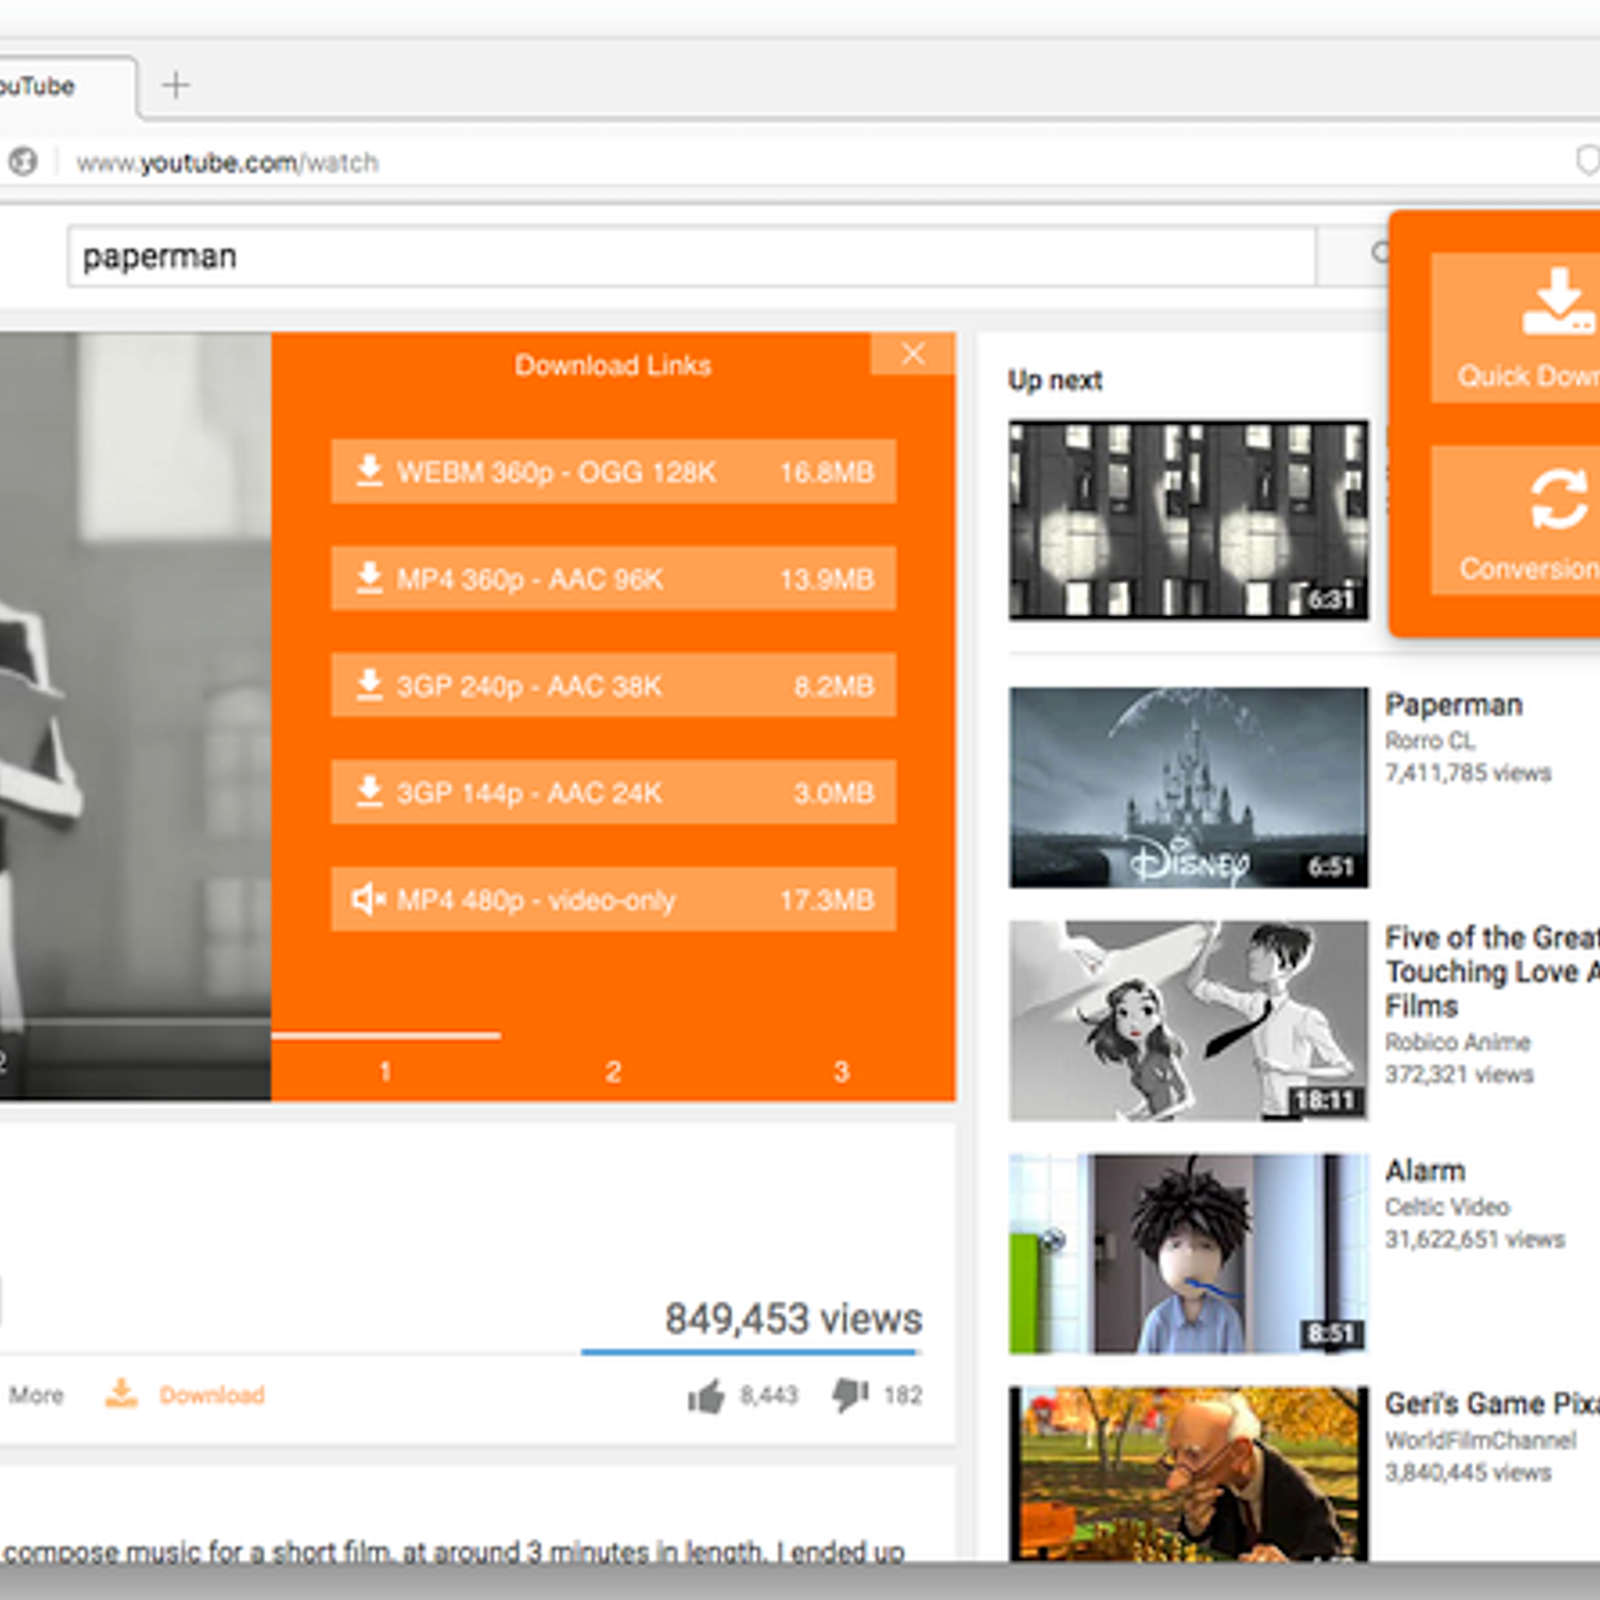
Task: Open a new browser tab with plus icon
Action: 176,85
